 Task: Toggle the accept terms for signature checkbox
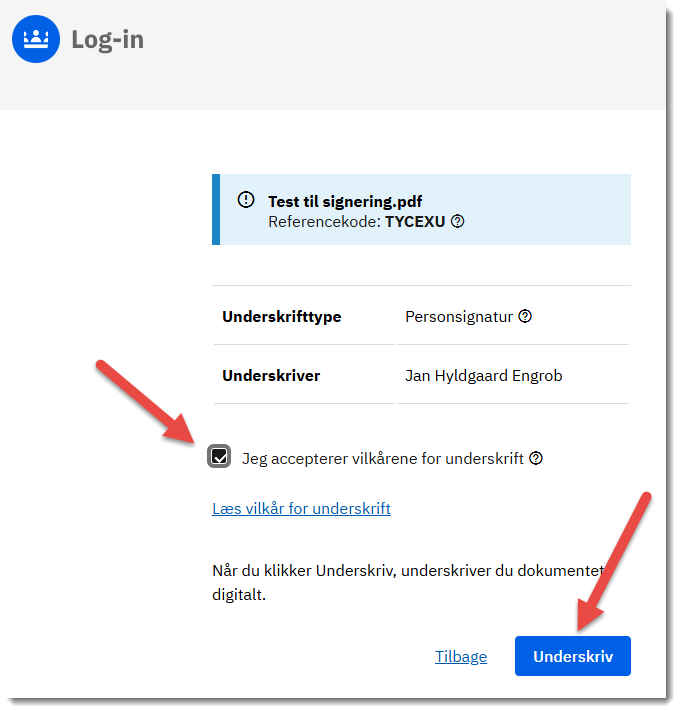219,457
